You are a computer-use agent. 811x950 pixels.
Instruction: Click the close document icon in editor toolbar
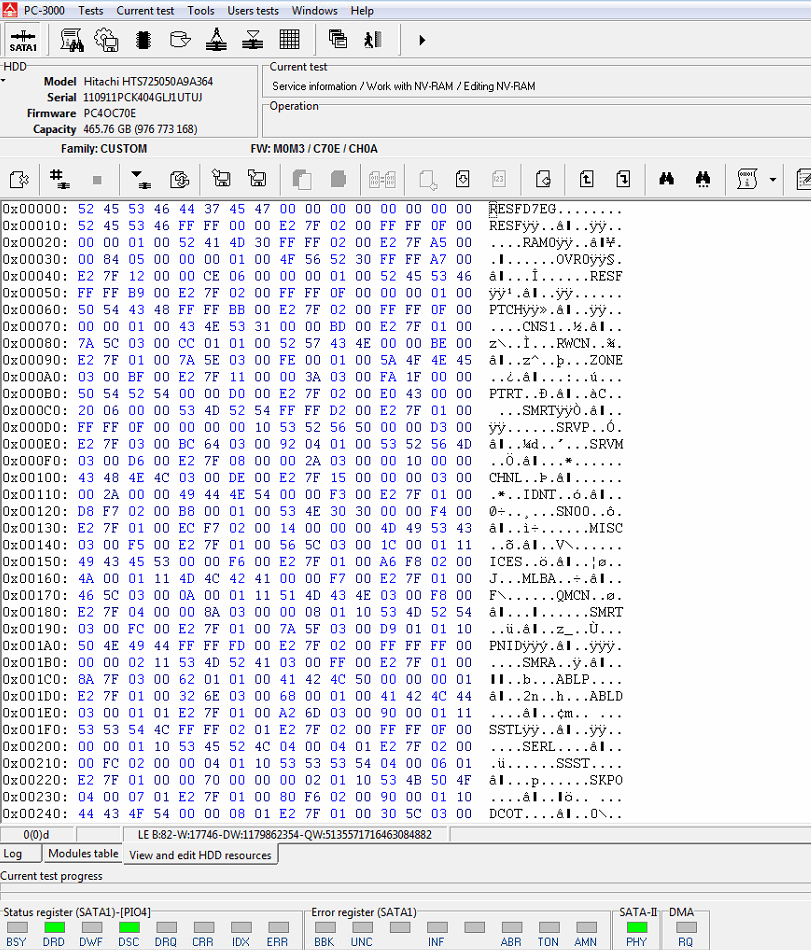click(x=19, y=179)
